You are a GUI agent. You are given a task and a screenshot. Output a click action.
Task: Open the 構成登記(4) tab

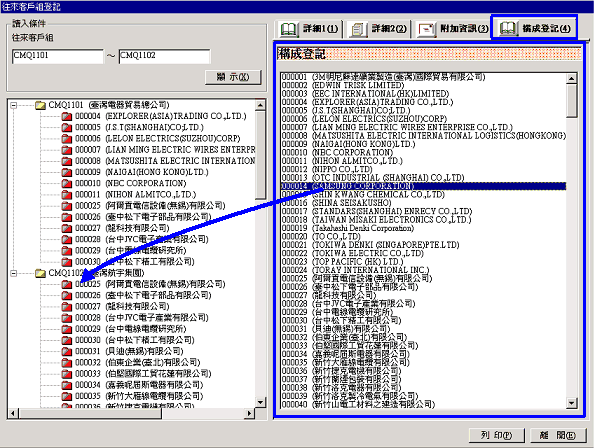(534, 28)
